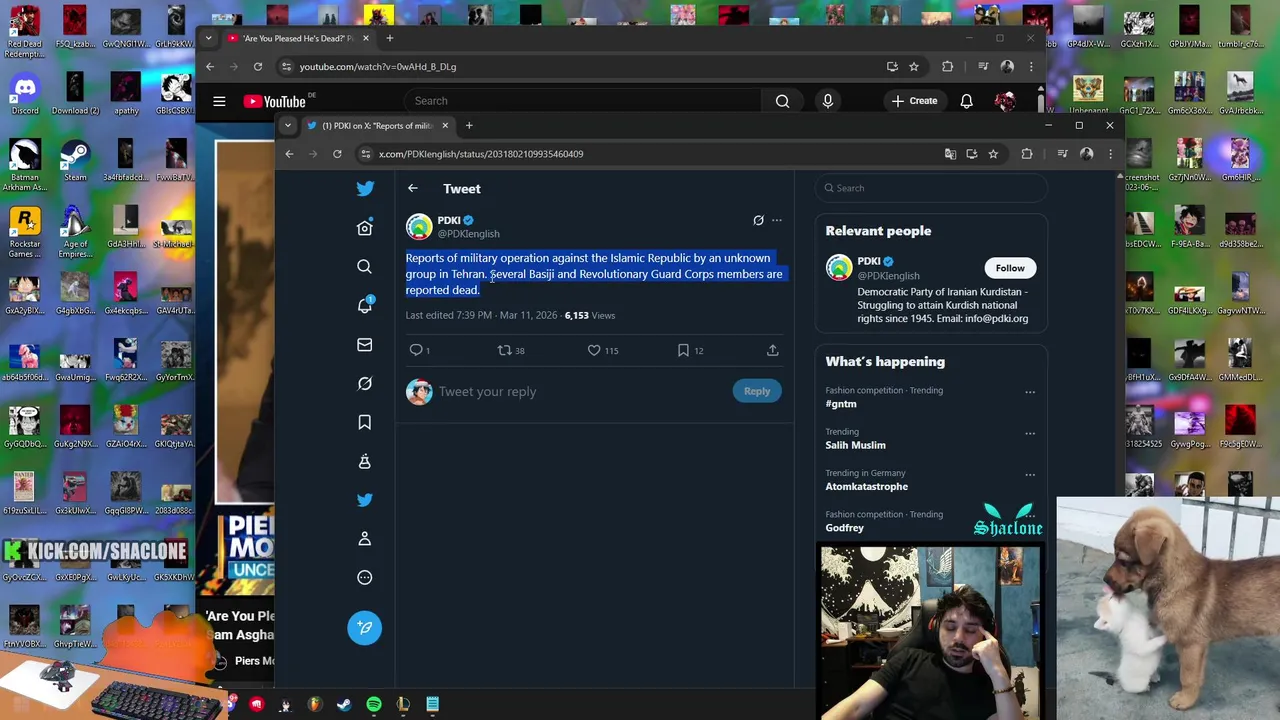The height and width of the screenshot is (720, 1280).
Task: Click the Twitter Search box
Action: click(x=932, y=188)
